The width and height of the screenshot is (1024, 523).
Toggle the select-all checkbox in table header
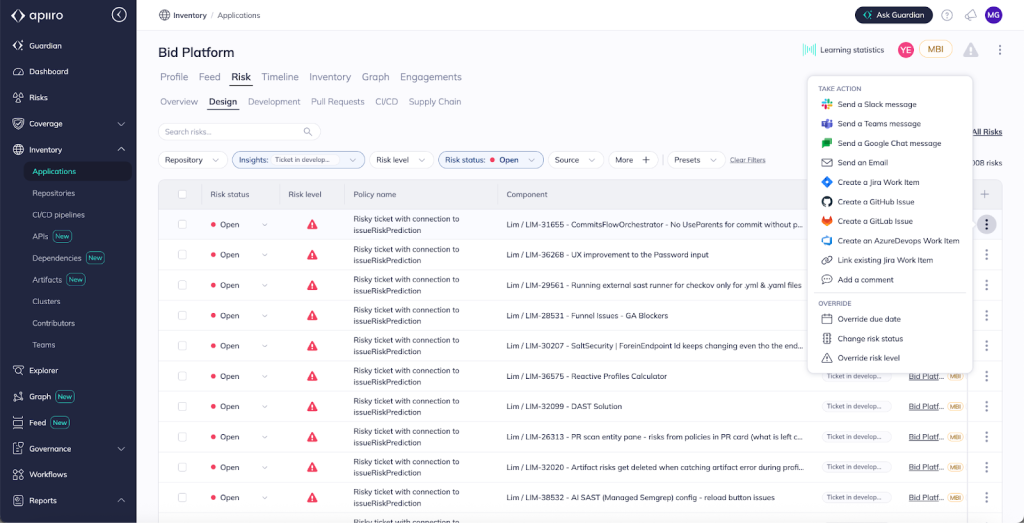182,194
